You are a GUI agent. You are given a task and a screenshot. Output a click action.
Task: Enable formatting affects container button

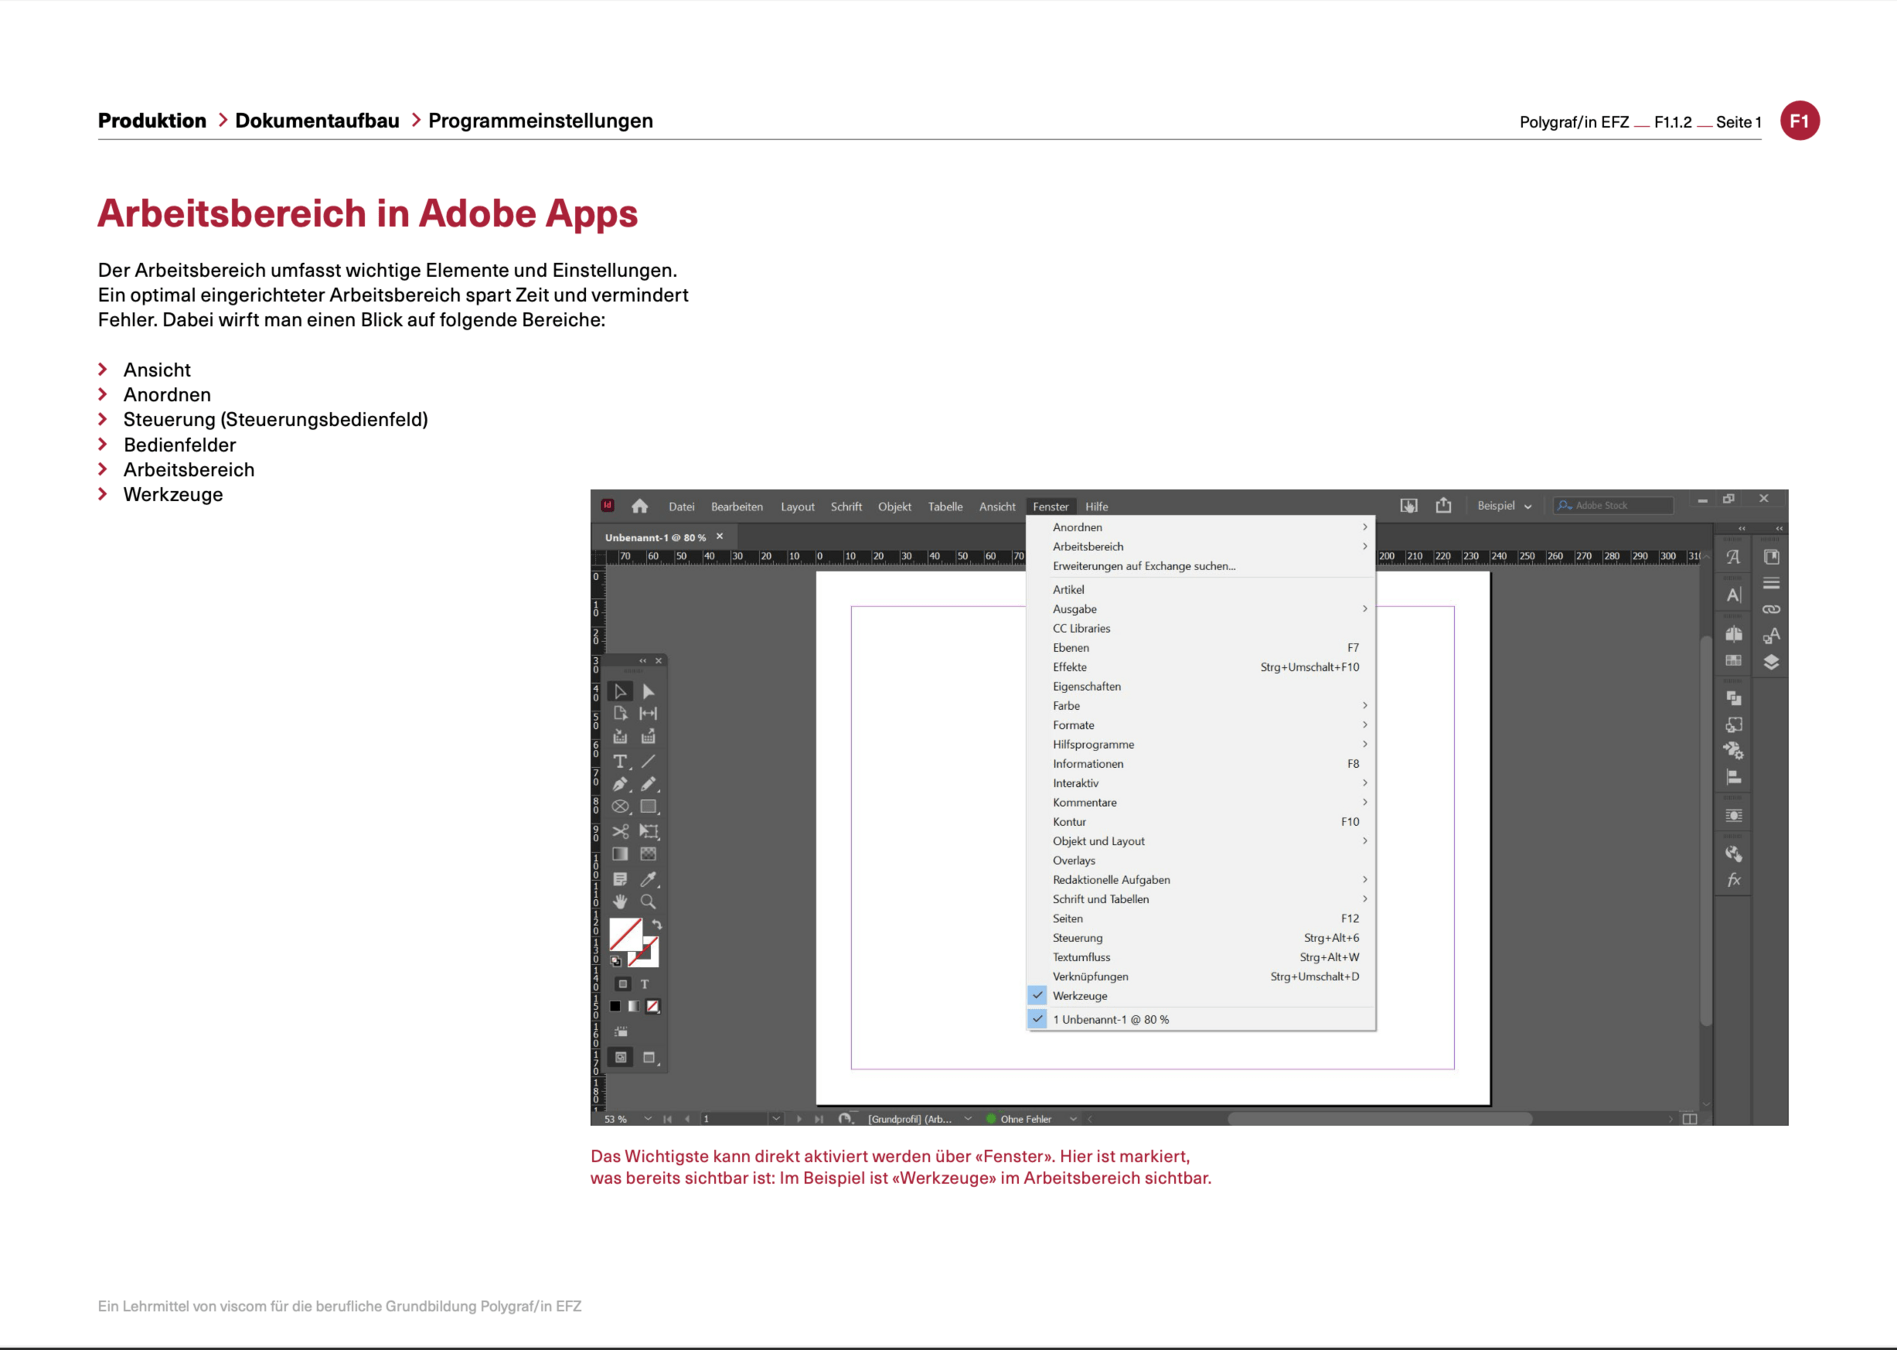click(622, 984)
